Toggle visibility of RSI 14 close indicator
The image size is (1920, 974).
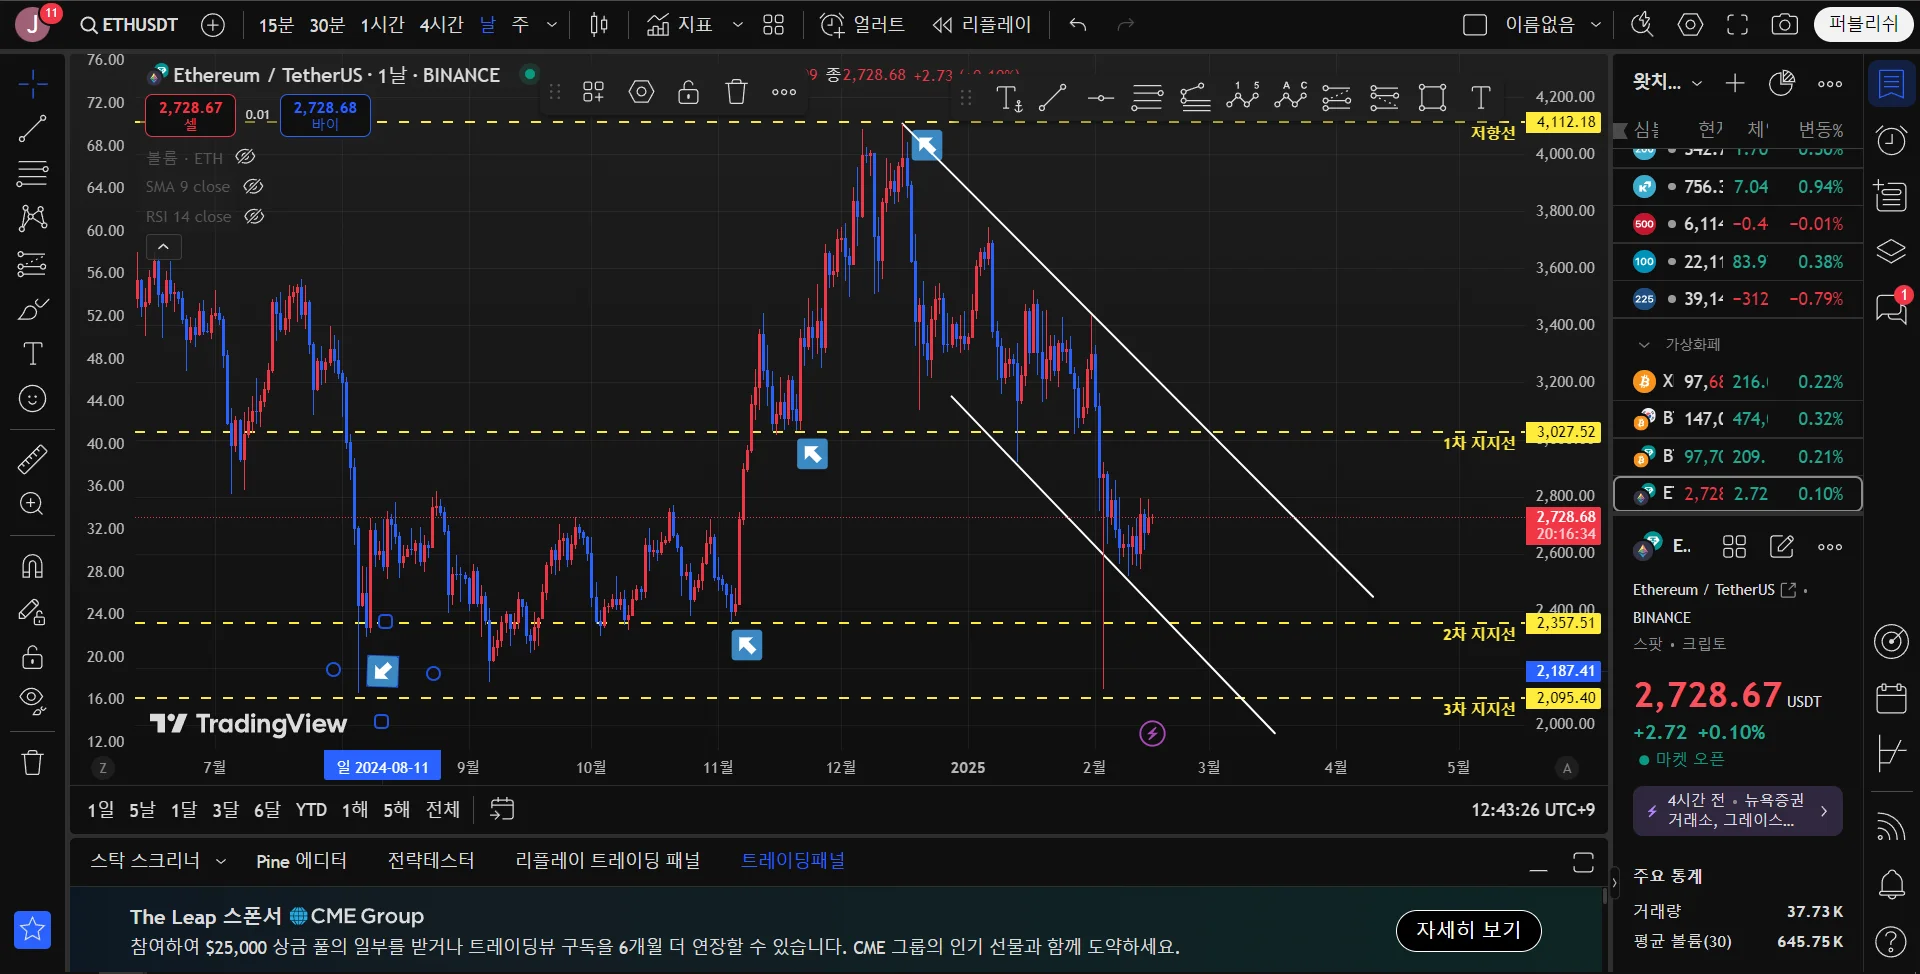pyautogui.click(x=254, y=216)
